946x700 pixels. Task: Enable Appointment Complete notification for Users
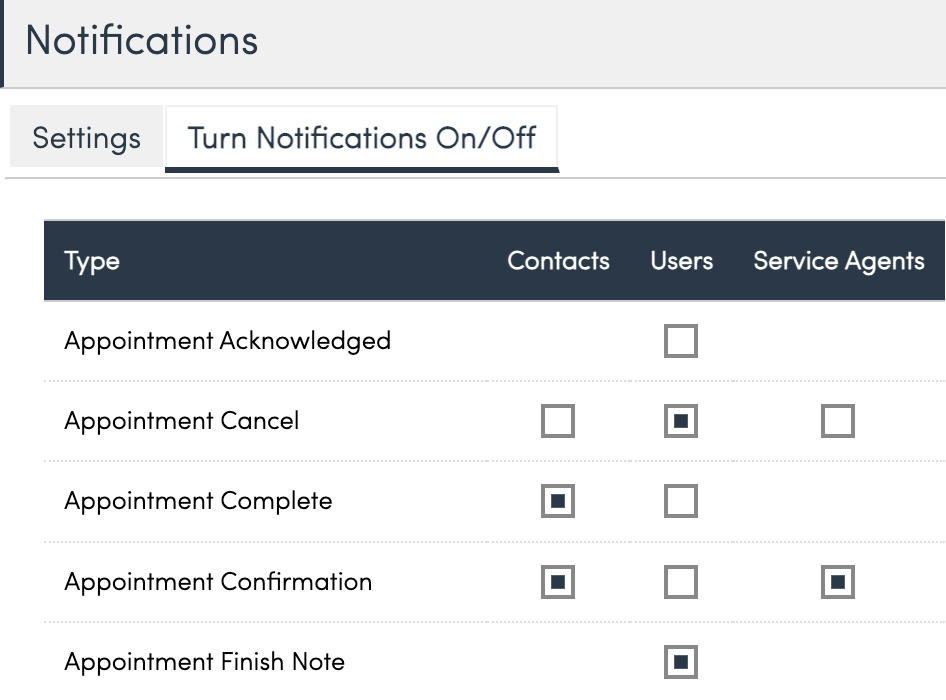point(681,501)
